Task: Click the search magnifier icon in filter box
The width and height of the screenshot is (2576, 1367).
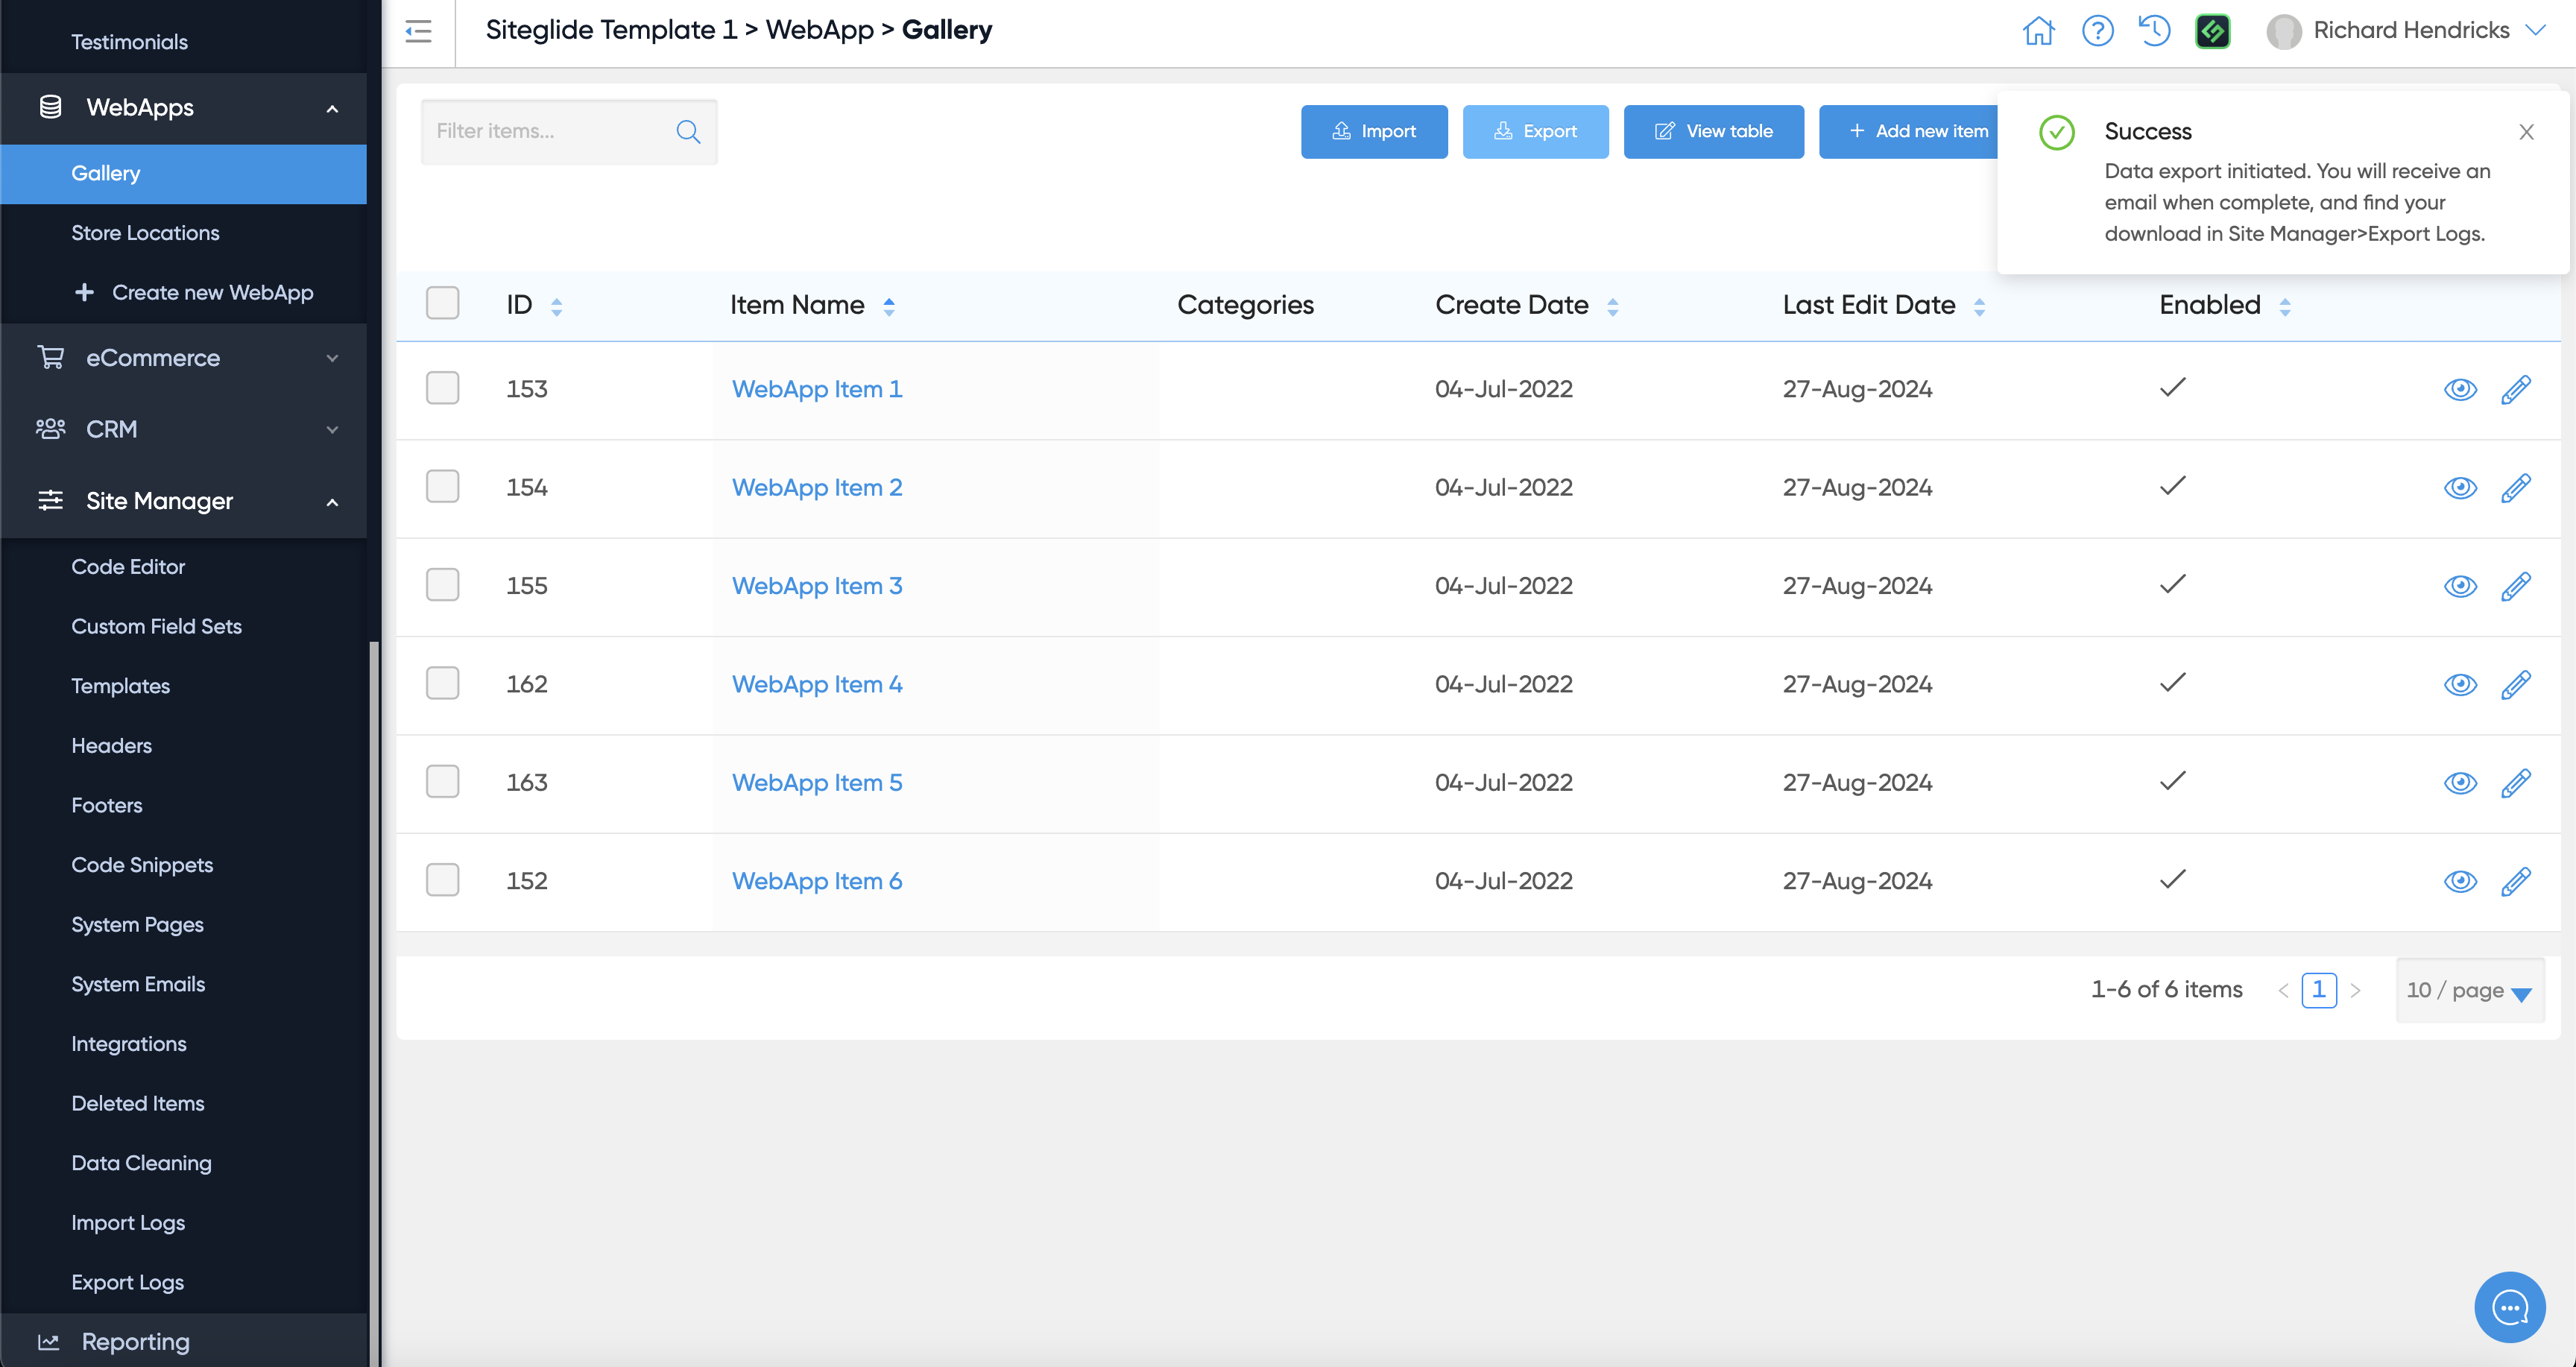Action: tap(688, 132)
